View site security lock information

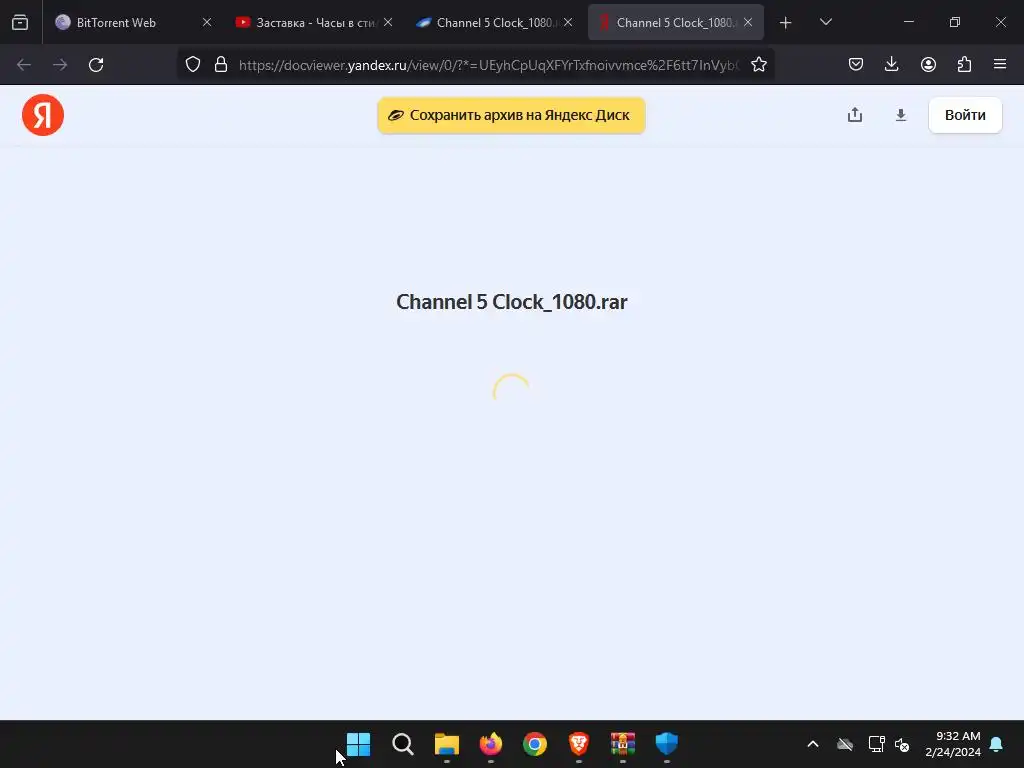(221, 64)
